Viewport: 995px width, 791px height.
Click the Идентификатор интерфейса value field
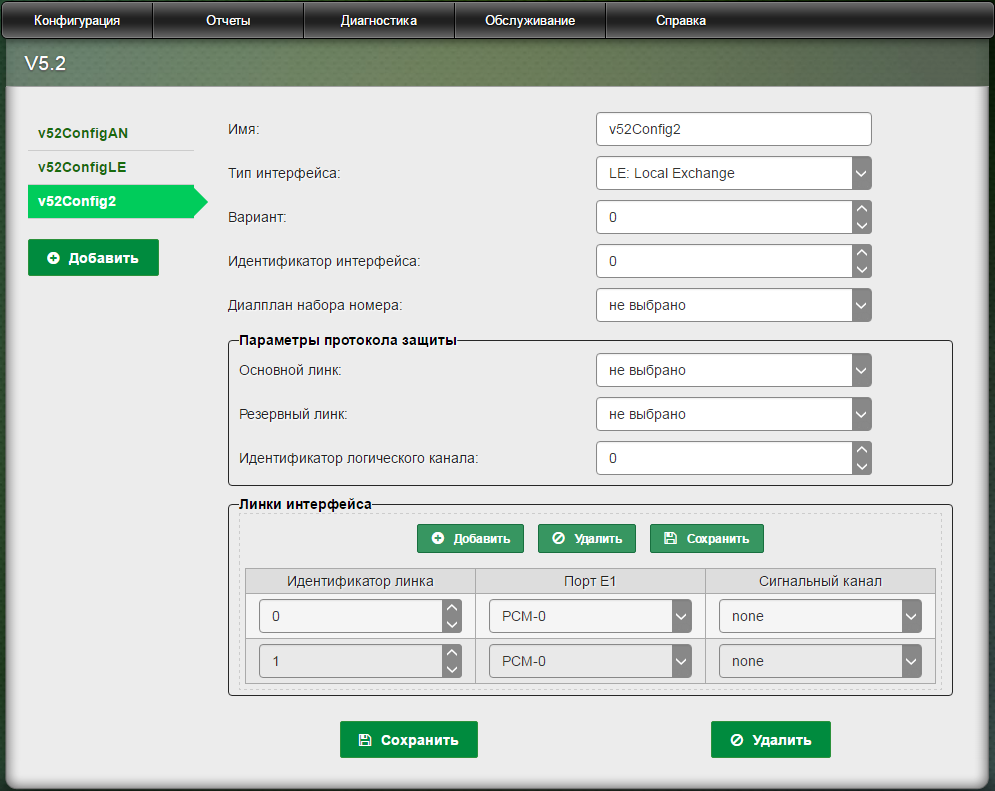pos(724,261)
